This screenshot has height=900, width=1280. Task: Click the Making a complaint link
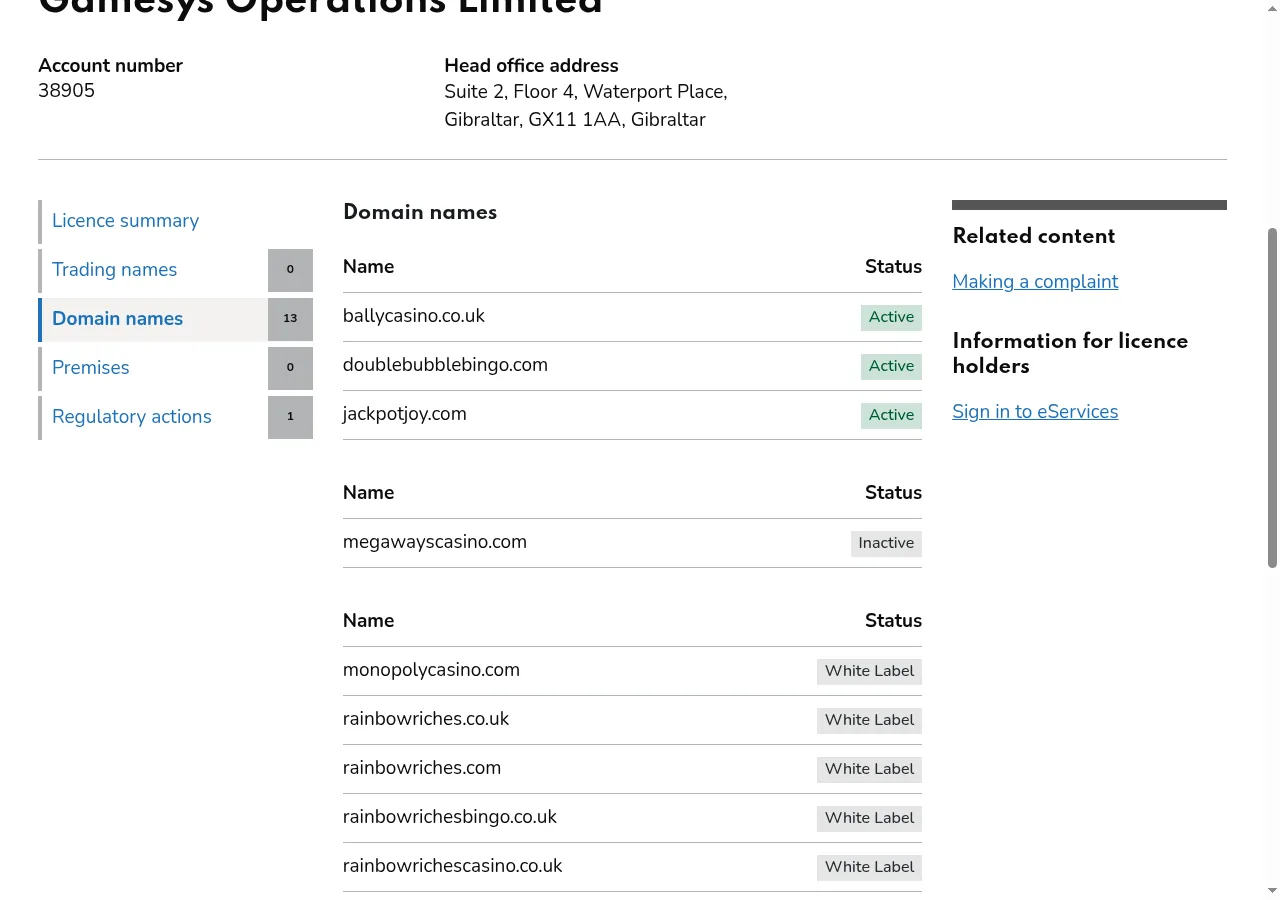click(x=1035, y=282)
